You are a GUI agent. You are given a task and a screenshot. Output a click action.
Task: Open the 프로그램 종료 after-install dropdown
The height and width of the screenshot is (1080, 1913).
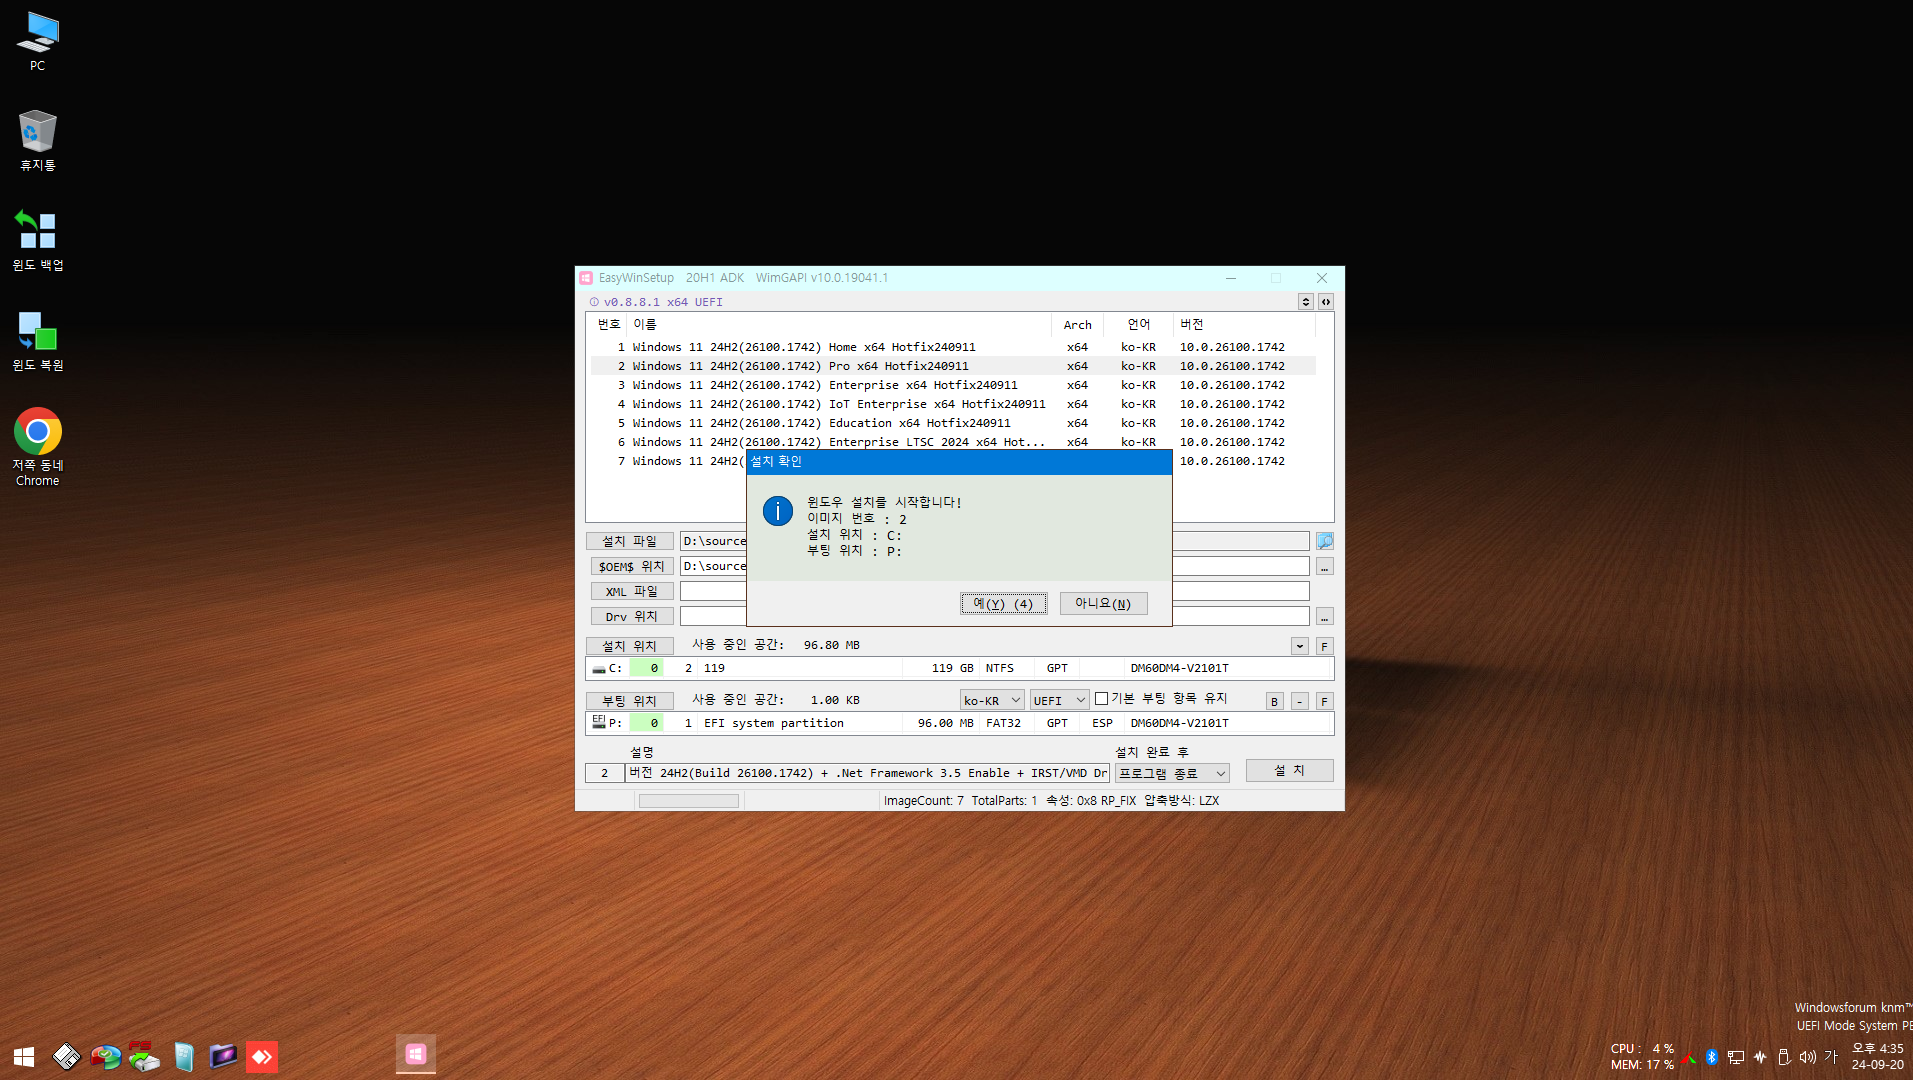pos(1172,773)
